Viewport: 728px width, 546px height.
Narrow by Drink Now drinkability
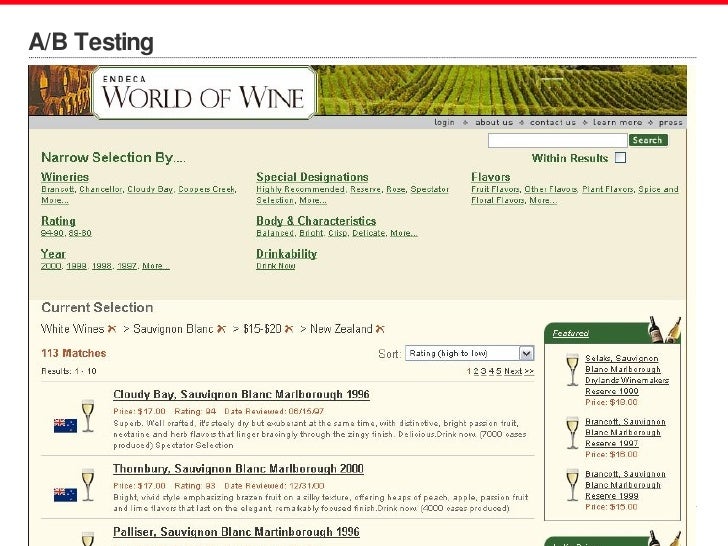[276, 266]
